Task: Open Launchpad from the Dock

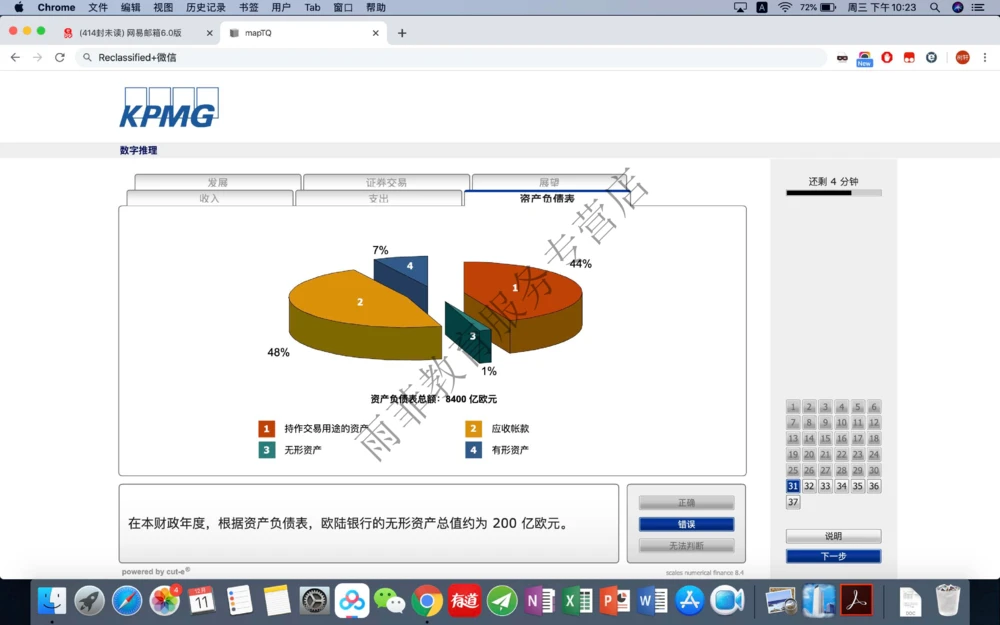Action: click(88, 602)
